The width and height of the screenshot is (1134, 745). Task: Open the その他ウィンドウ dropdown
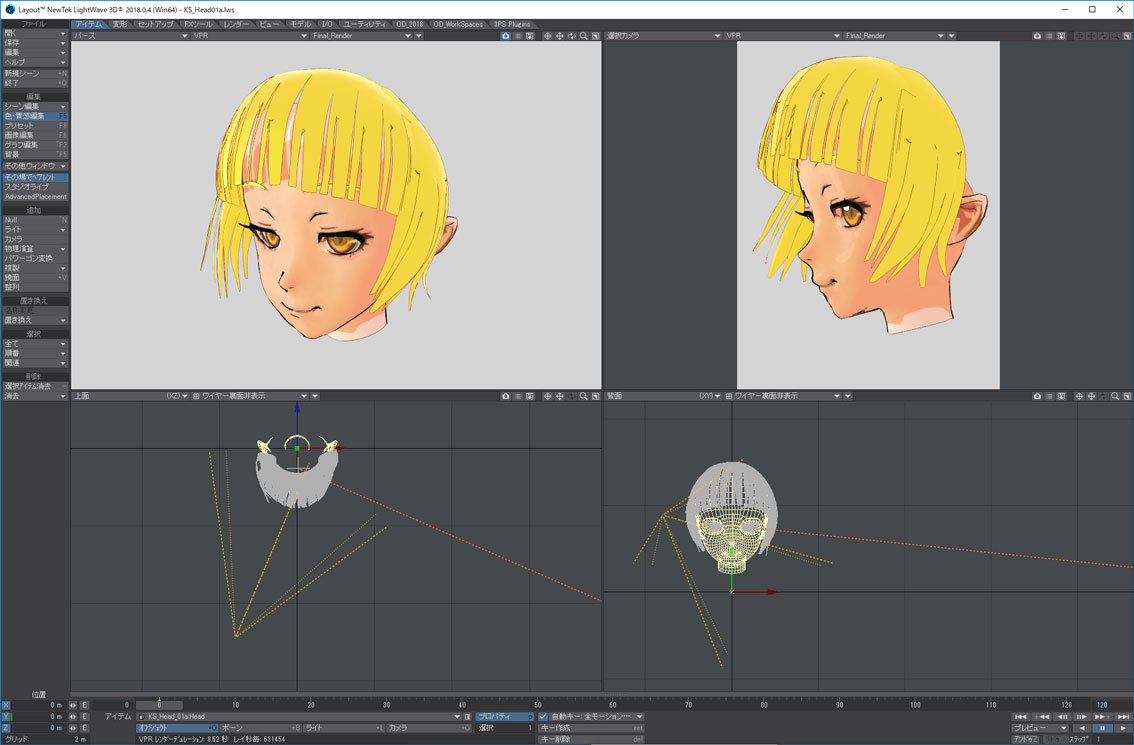click(35, 166)
